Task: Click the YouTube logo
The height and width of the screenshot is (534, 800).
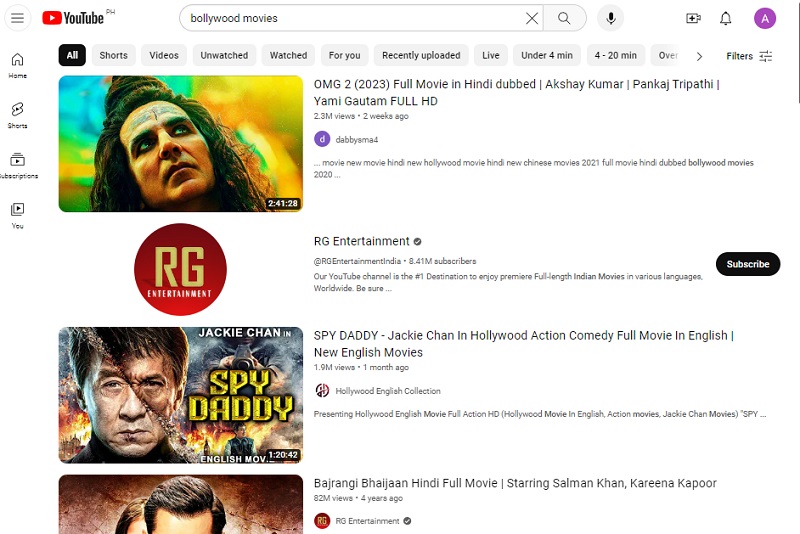Action: pos(73,18)
